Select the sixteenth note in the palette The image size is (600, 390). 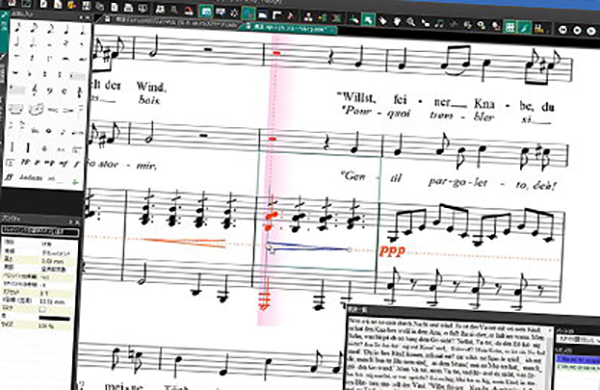18,28
